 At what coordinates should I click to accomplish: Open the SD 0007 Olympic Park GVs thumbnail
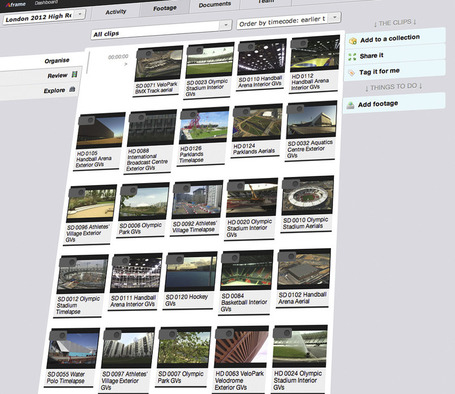[x=184, y=347]
